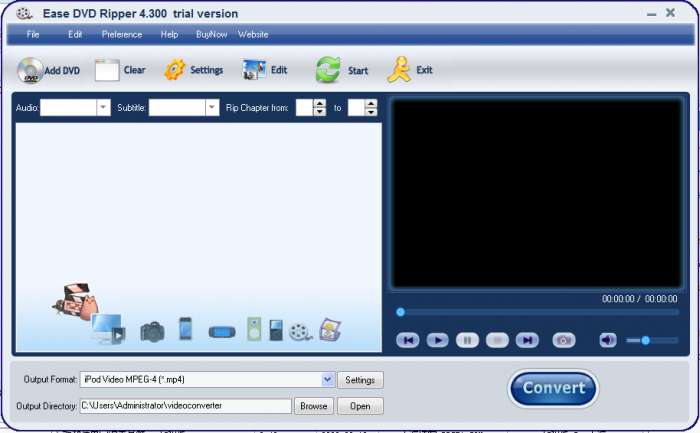Open Settings from the gear toolbar icon
The width and height of the screenshot is (700, 433).
pyautogui.click(x=176, y=71)
